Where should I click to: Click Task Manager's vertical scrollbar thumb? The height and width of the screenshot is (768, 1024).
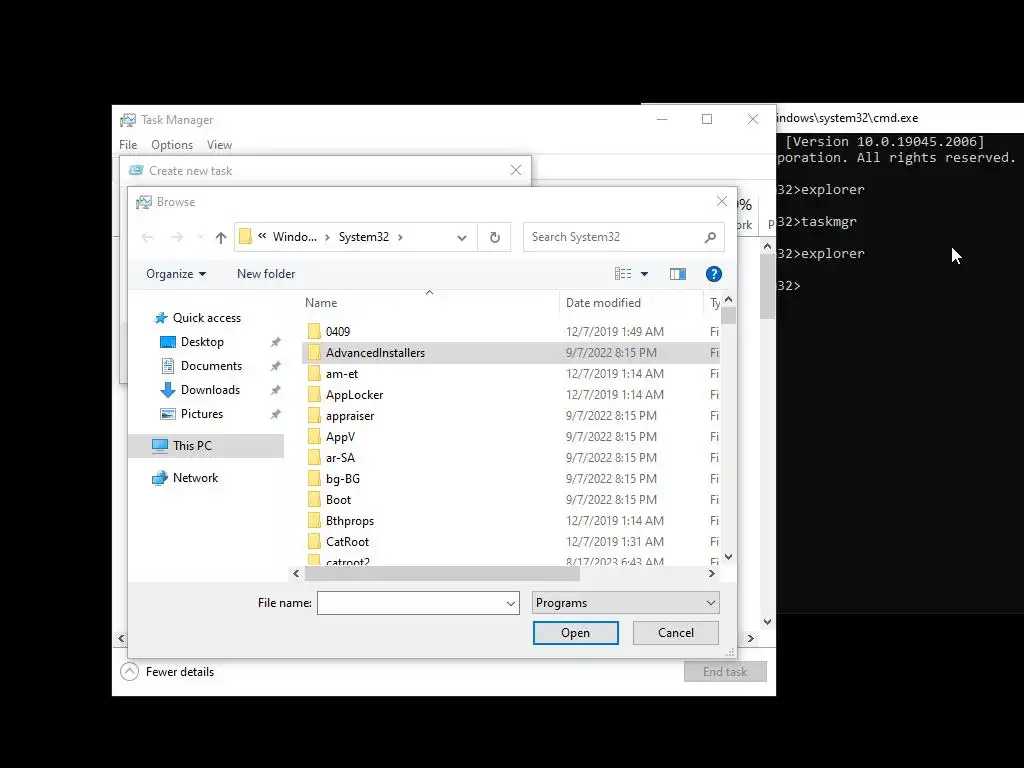(x=767, y=287)
